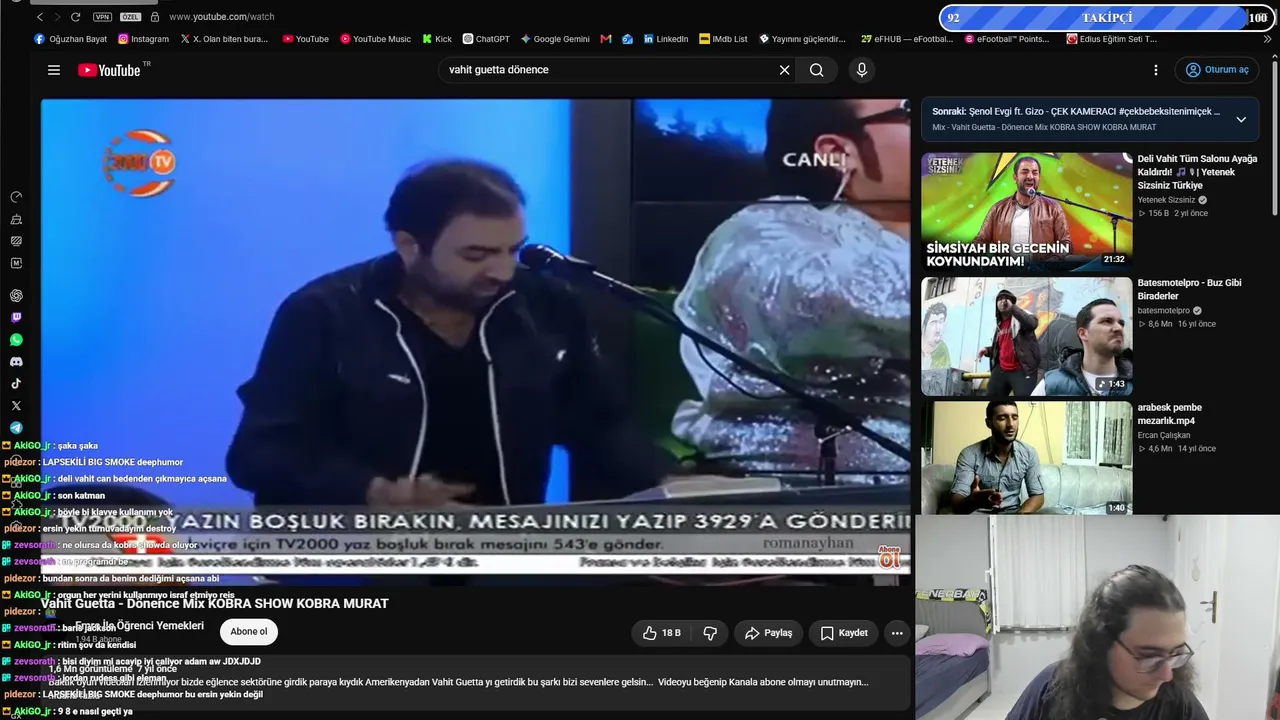Visit the Ercan Çalışkan channel name
This screenshot has width=1280, height=720.
tap(1164, 435)
